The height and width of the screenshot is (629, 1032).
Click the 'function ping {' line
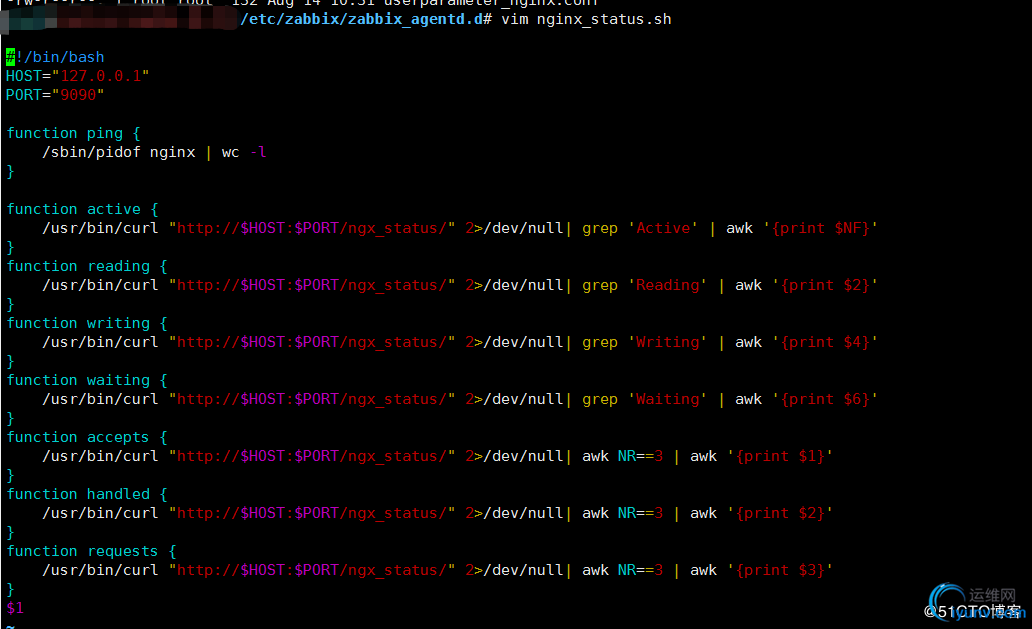coord(74,134)
